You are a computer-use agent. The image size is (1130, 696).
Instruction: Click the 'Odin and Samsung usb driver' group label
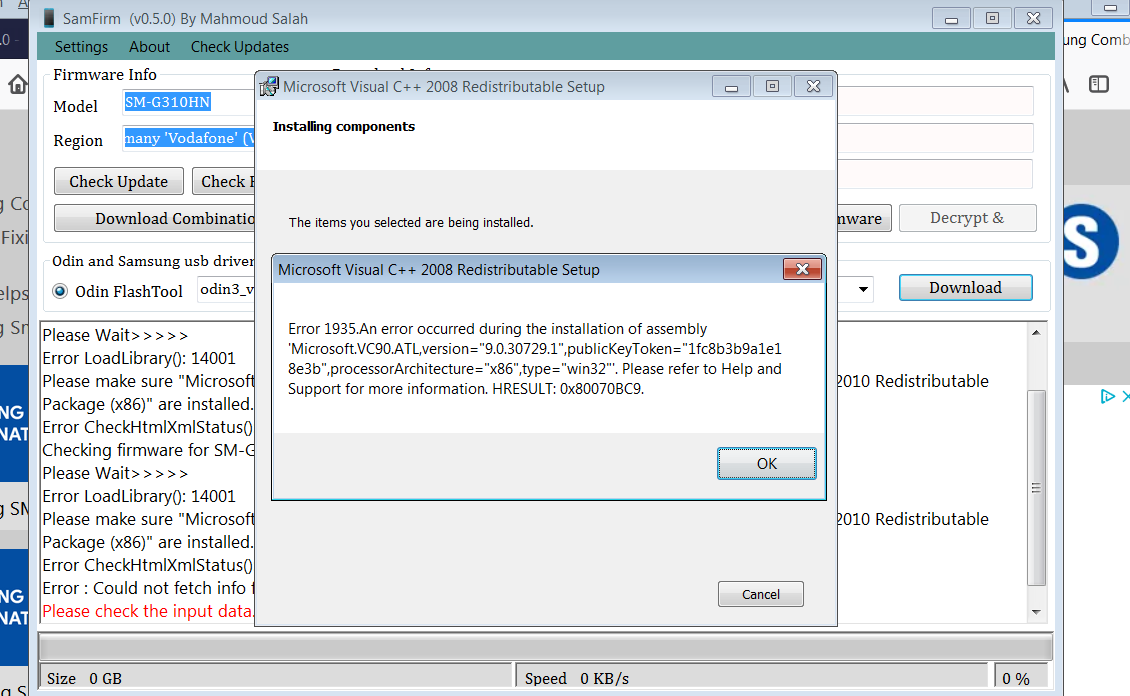pos(153,262)
